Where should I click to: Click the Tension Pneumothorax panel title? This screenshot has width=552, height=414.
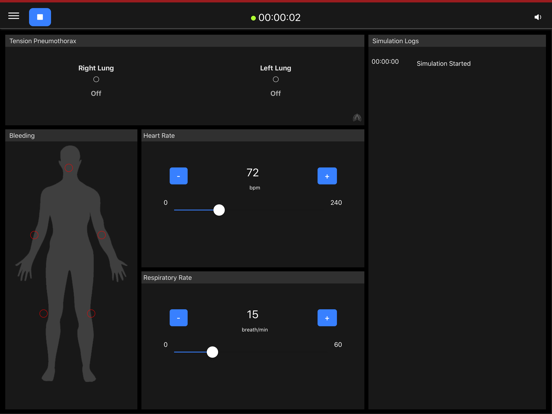(x=43, y=41)
